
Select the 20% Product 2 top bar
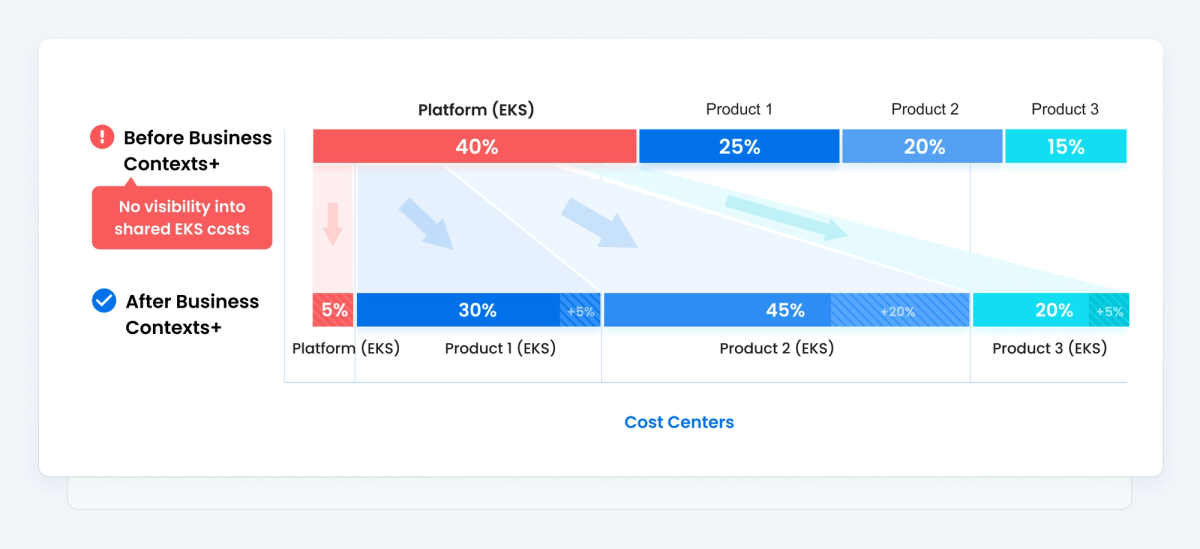(x=922, y=146)
